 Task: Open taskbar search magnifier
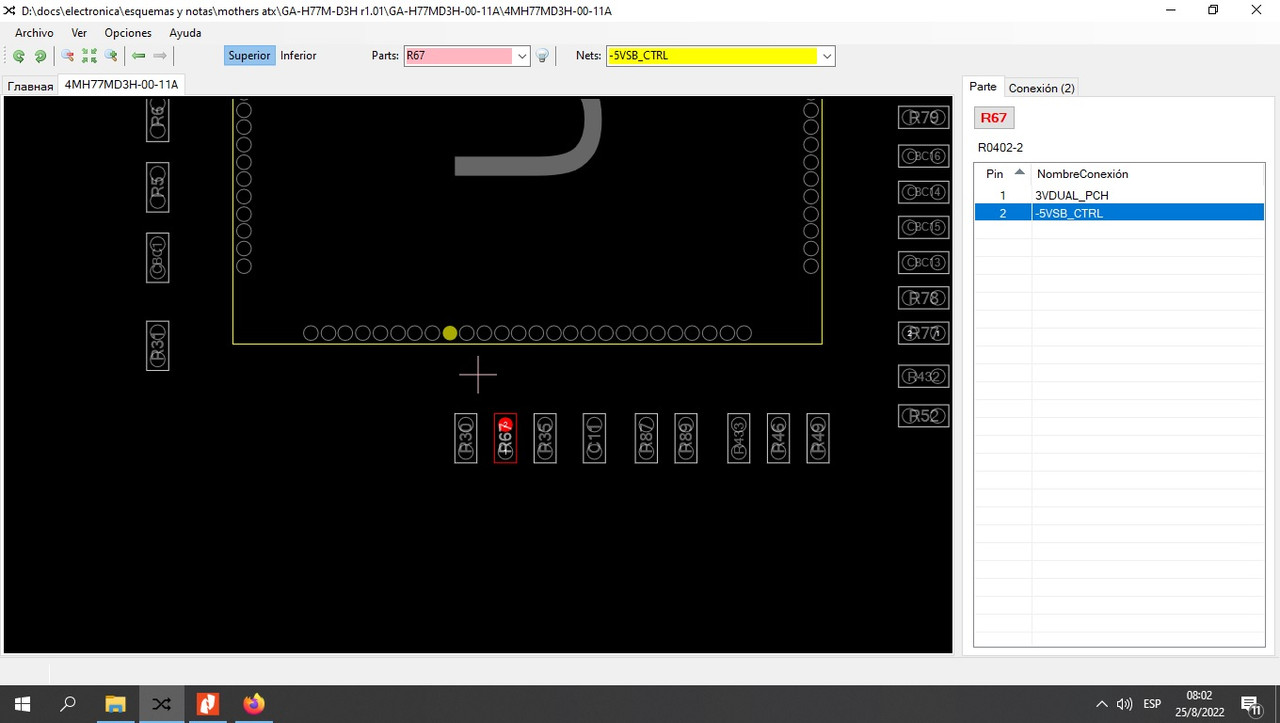68,704
